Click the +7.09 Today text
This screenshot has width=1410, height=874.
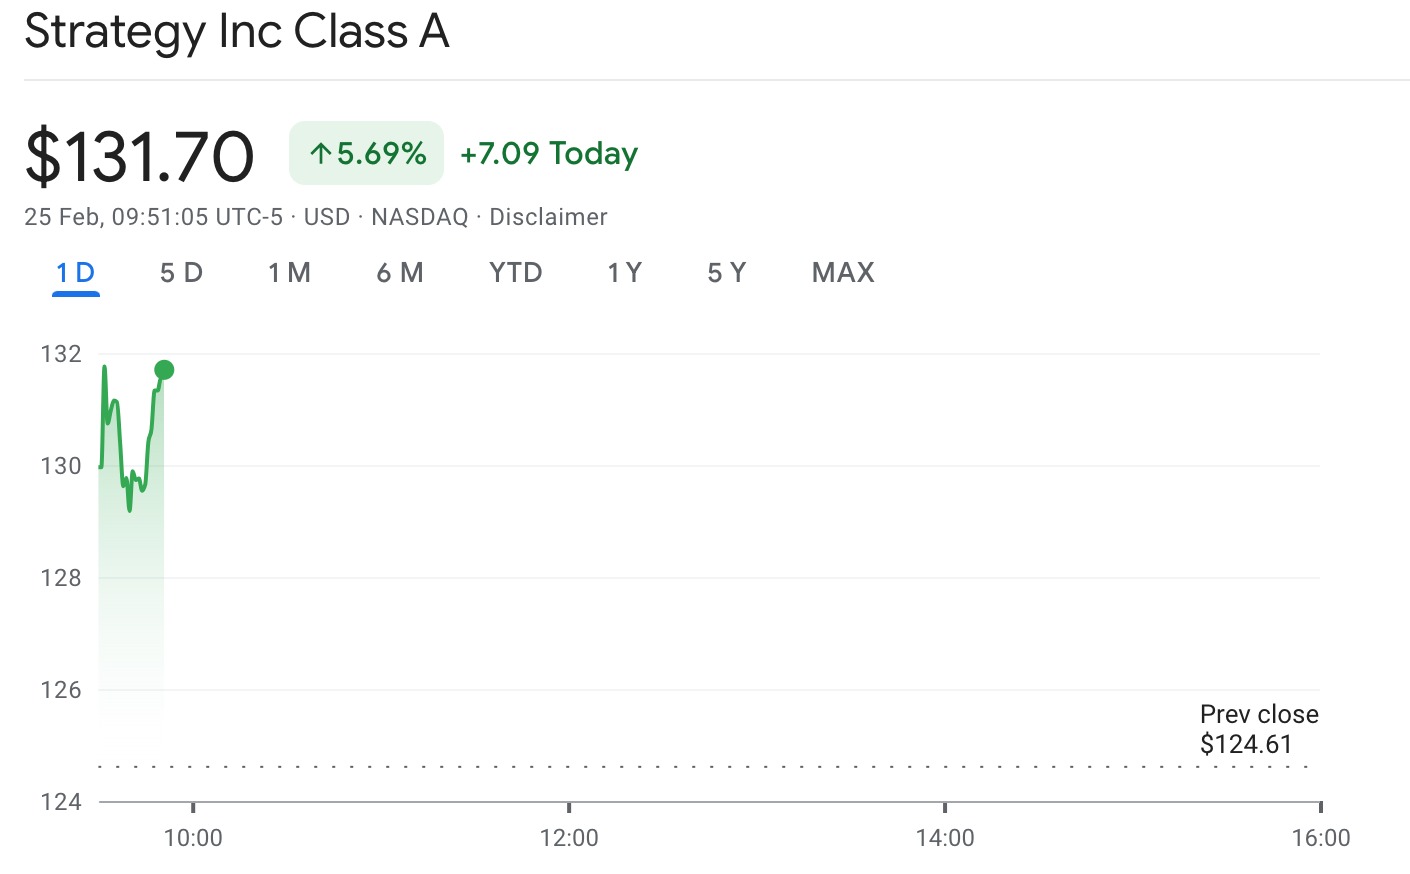tap(548, 153)
